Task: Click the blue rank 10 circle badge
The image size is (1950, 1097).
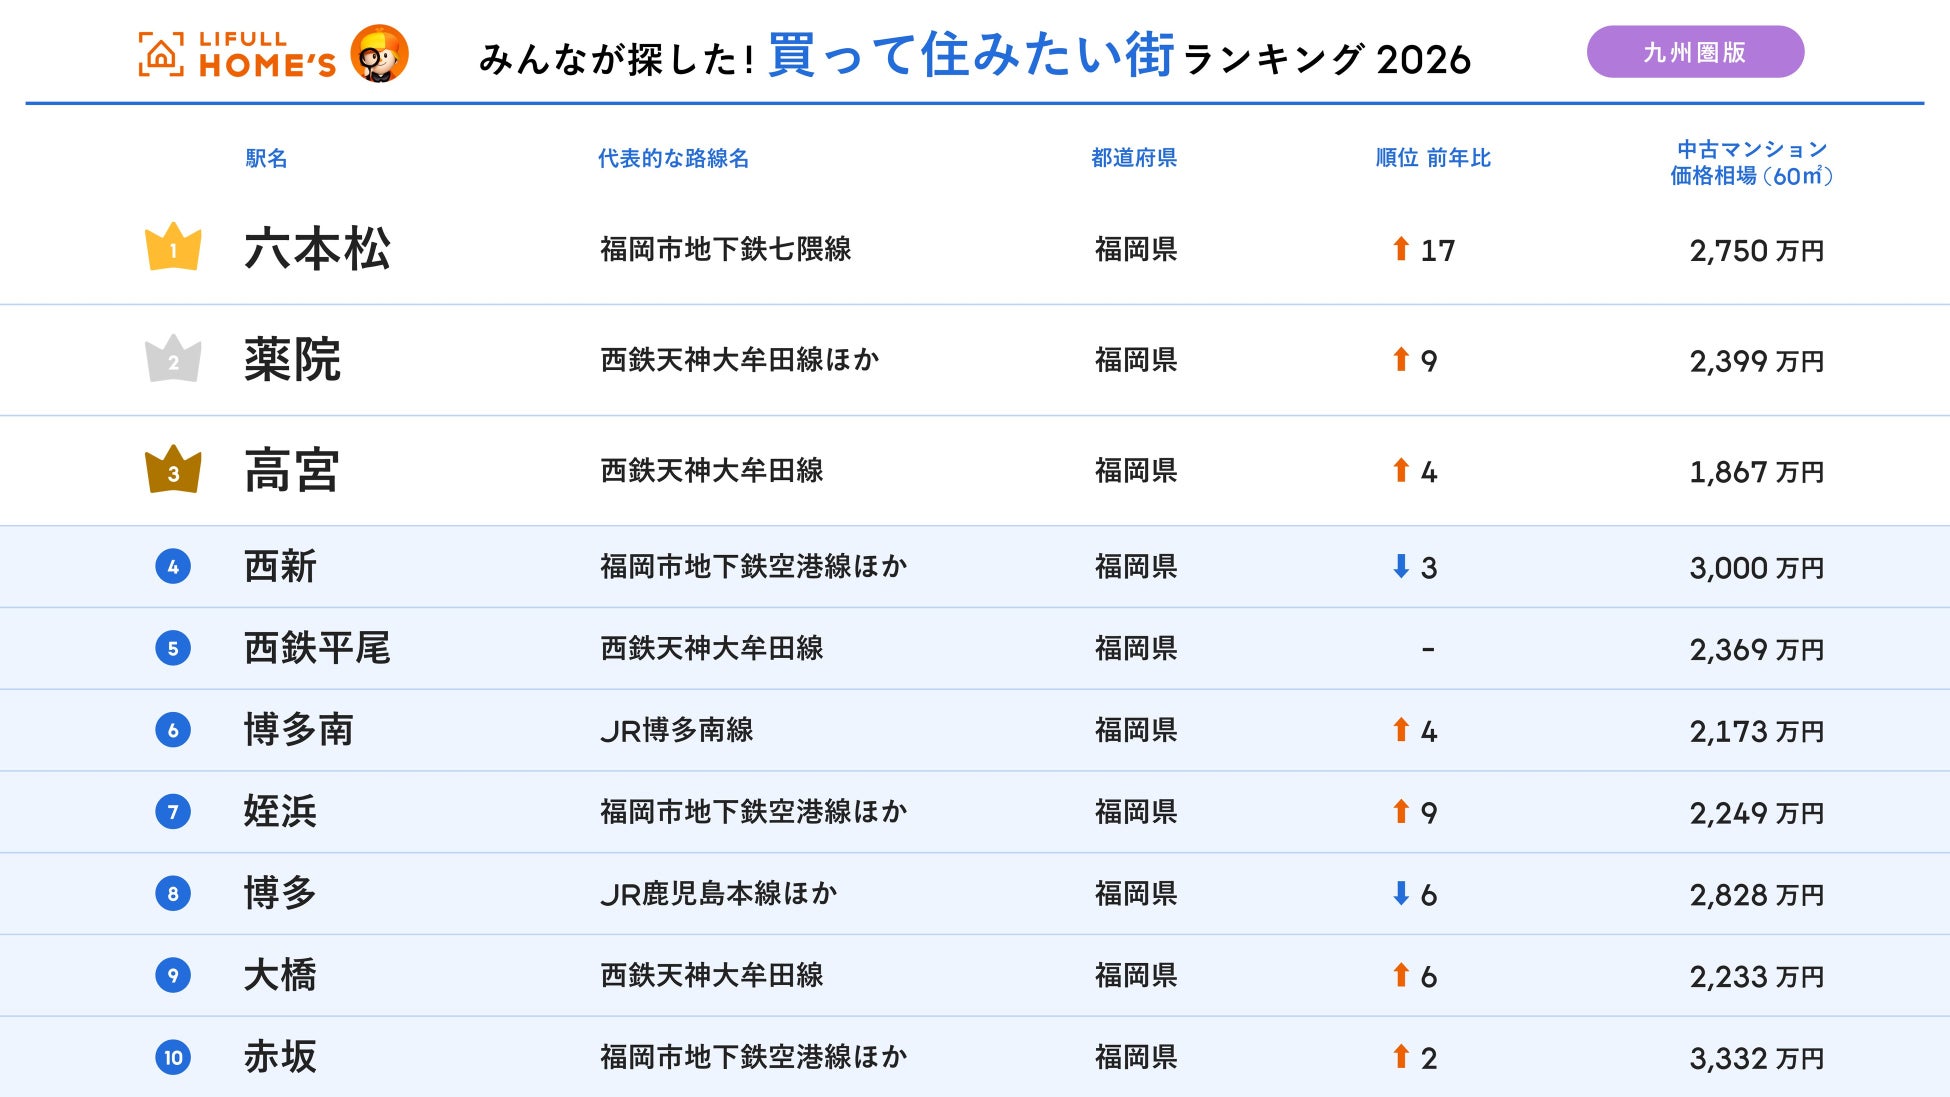Action: (x=173, y=1057)
